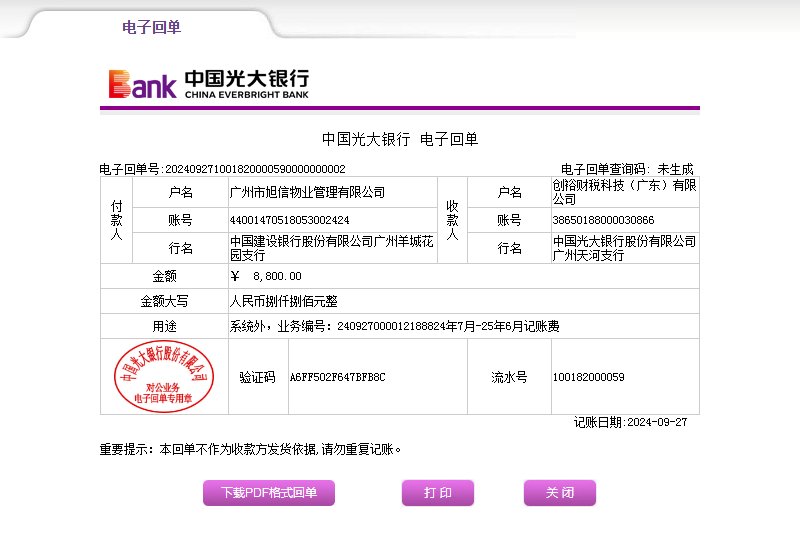Click the 用途 label cell

pos(164,326)
